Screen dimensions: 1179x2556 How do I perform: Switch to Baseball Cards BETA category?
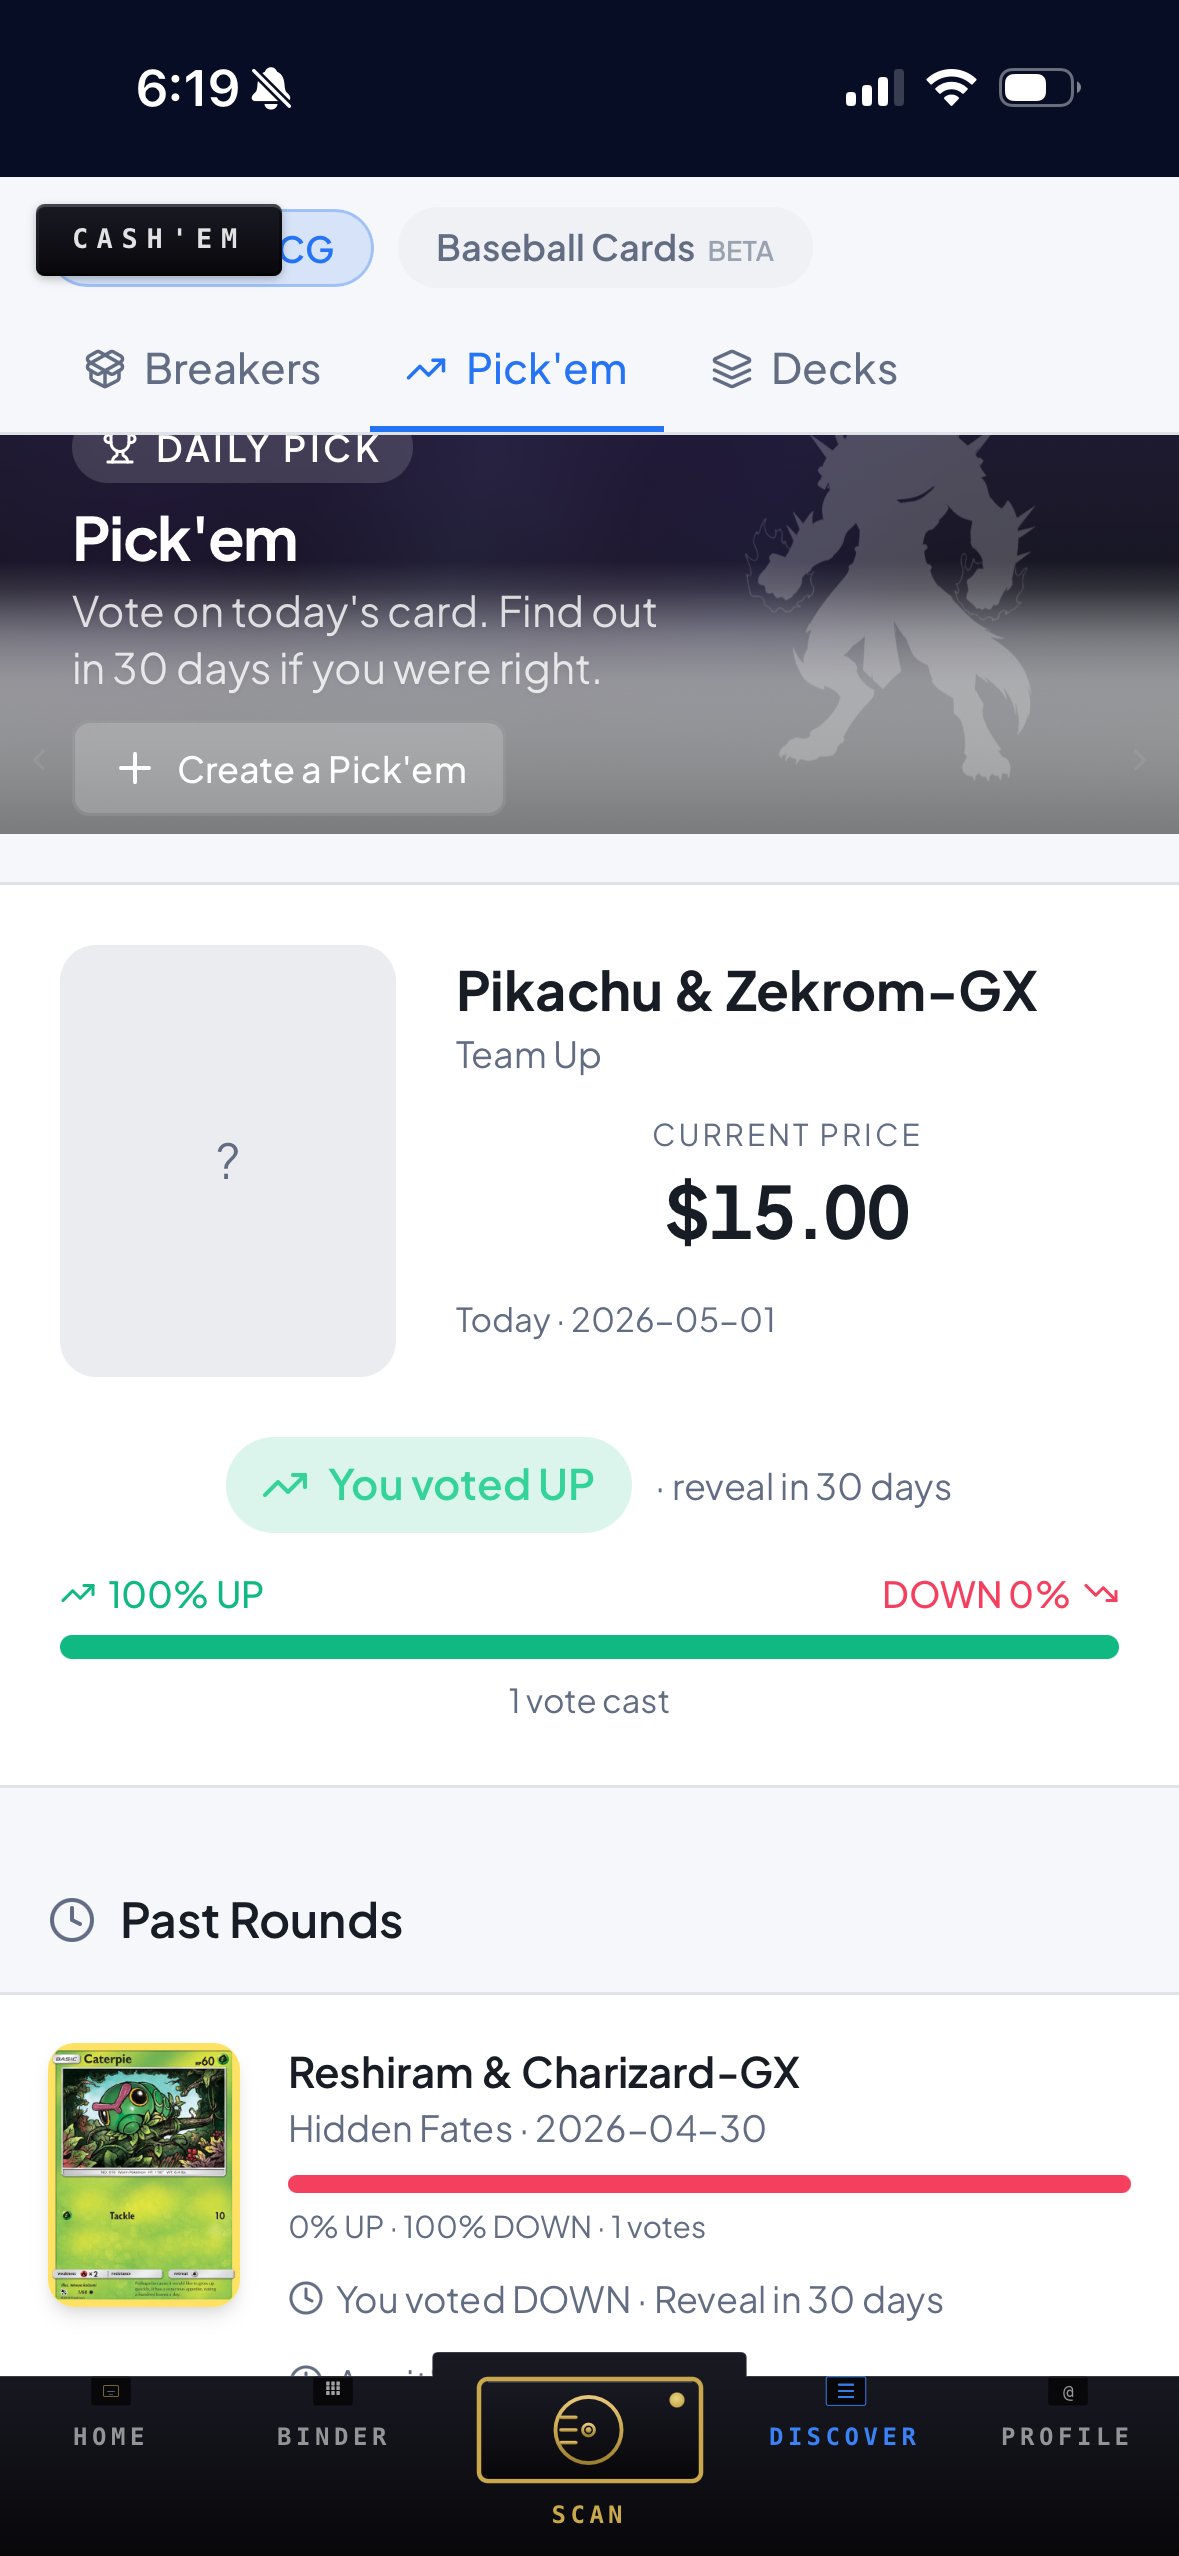[605, 248]
